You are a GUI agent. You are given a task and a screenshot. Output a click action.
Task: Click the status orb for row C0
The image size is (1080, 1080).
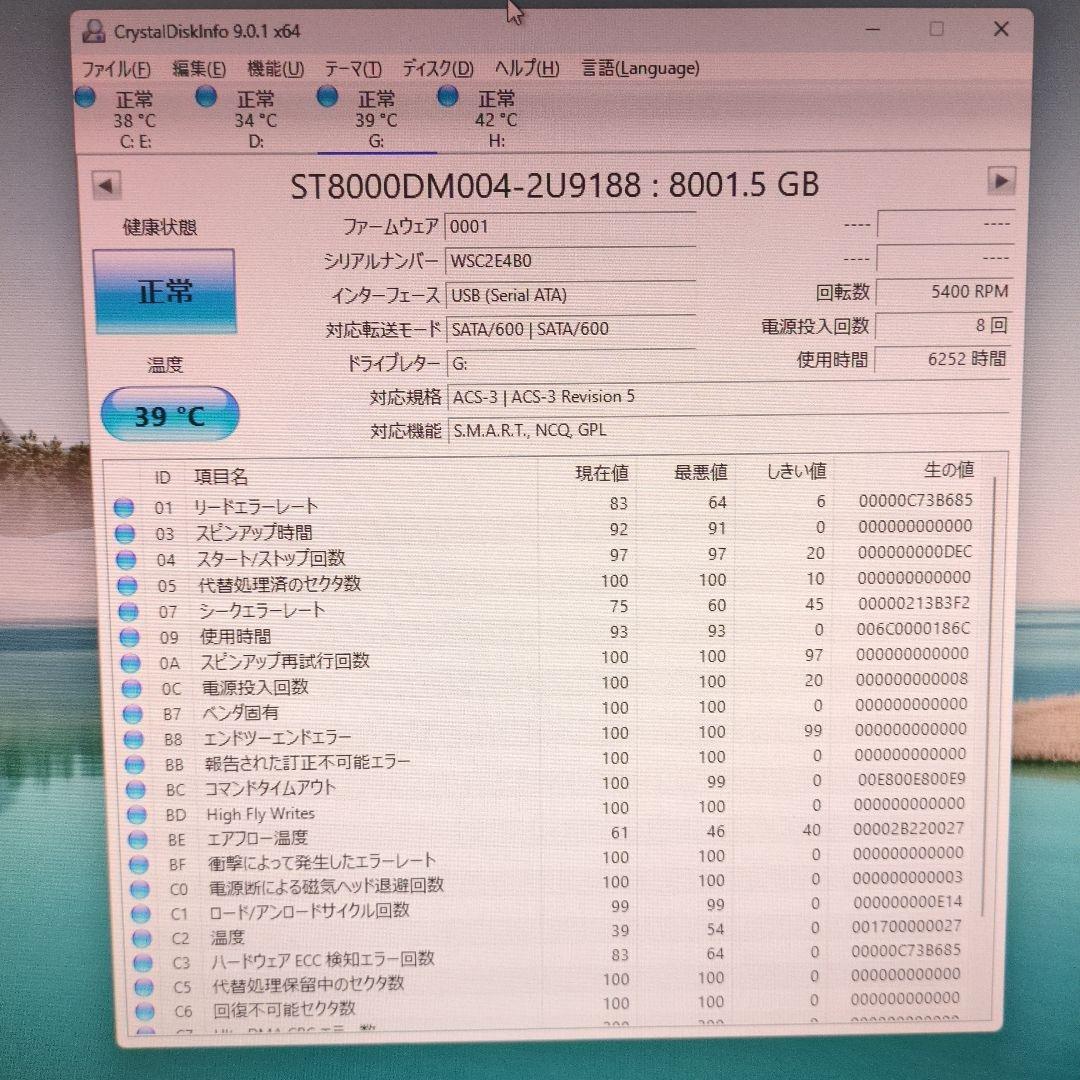[x=140, y=890]
